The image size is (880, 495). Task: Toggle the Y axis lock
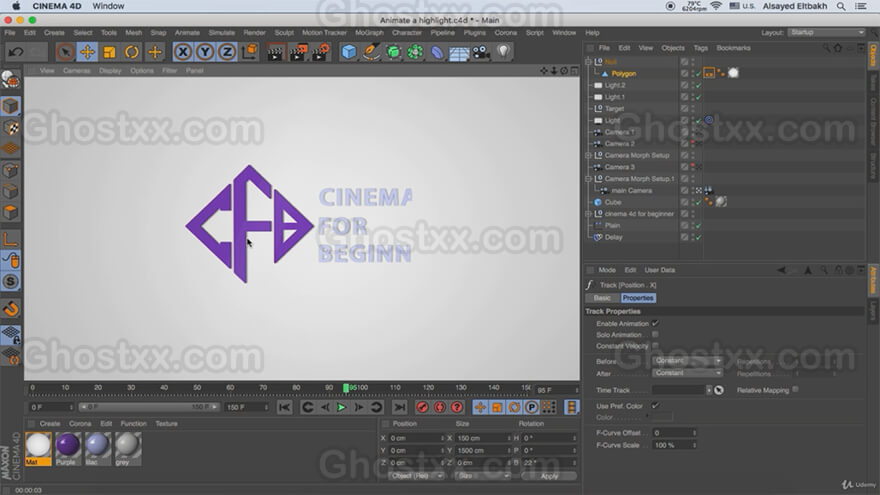(205, 52)
